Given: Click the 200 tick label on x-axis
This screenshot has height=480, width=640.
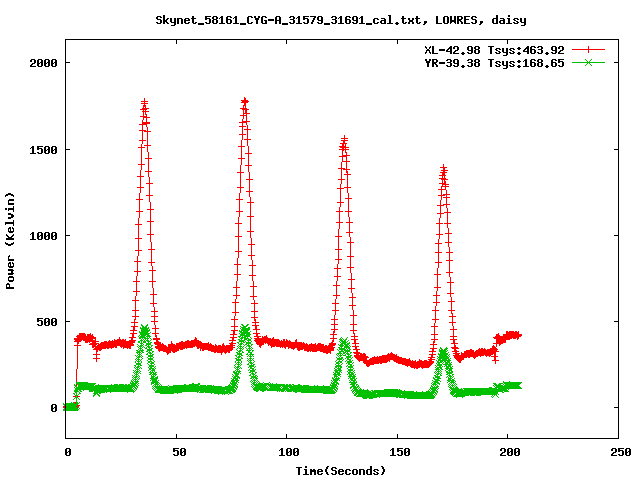Looking at the screenshot, I should click(x=510, y=452).
